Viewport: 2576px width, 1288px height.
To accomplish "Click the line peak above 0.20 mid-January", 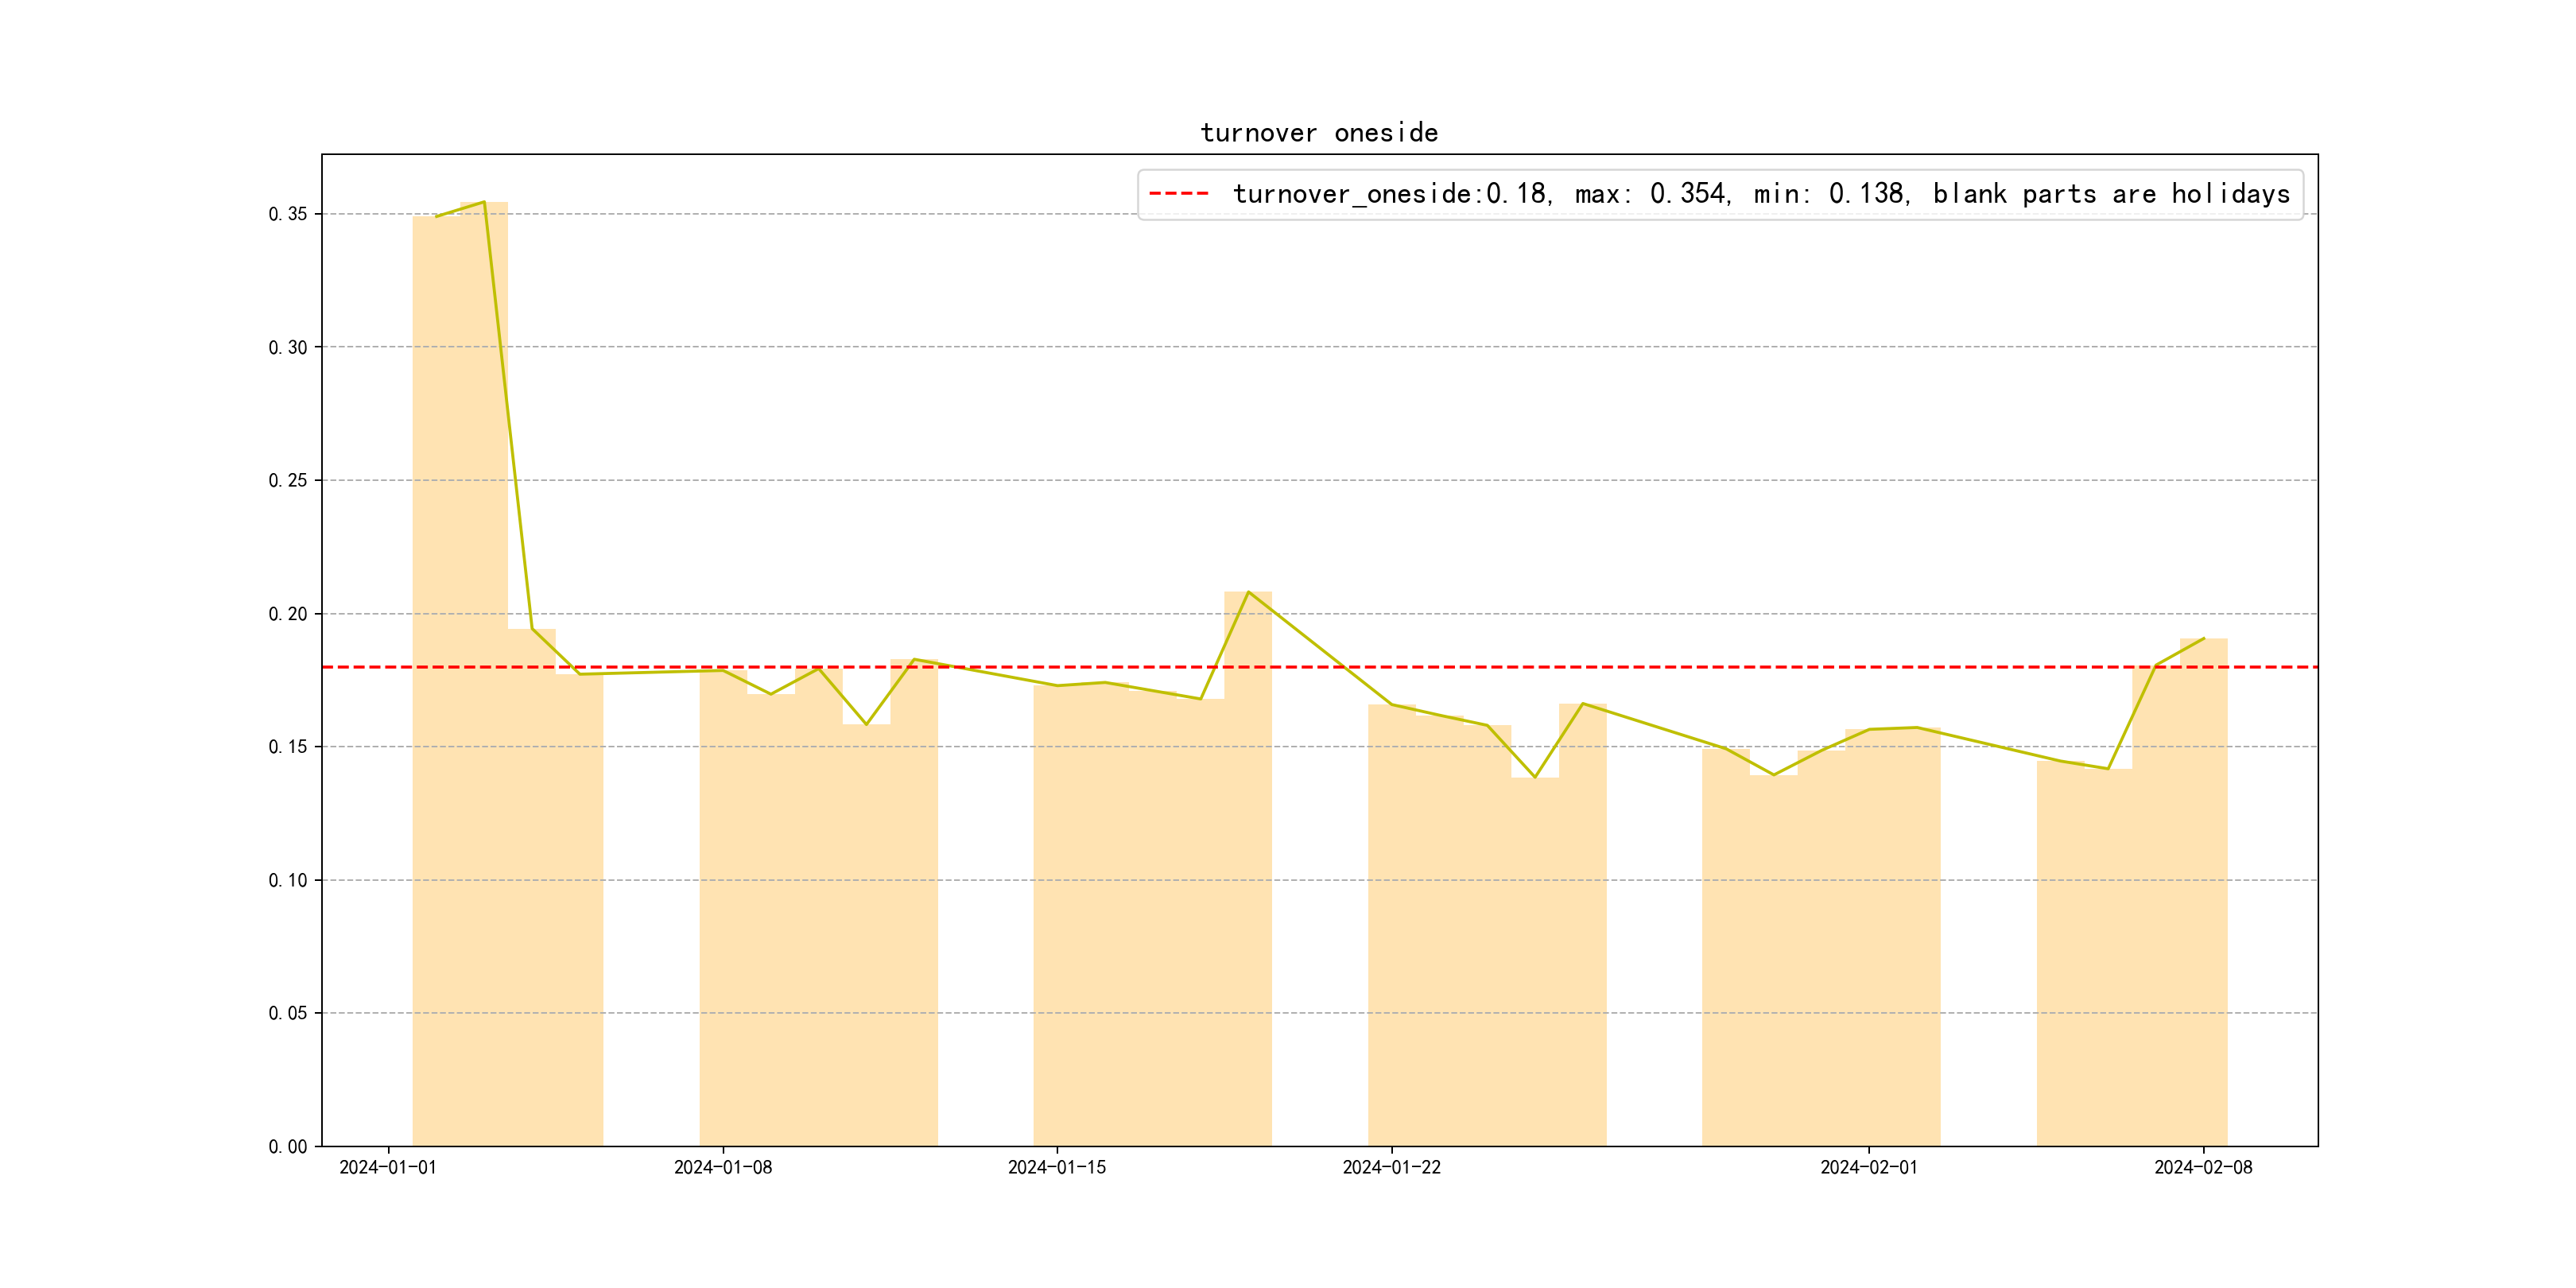I will 1248,592.
